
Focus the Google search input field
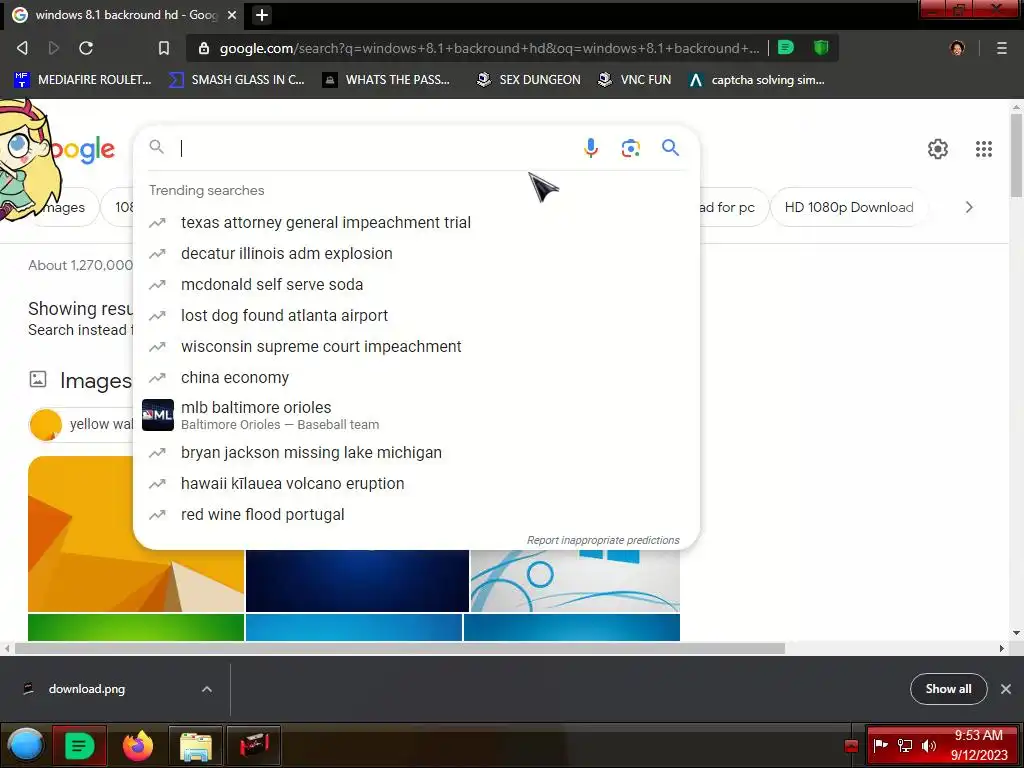tap(376, 148)
